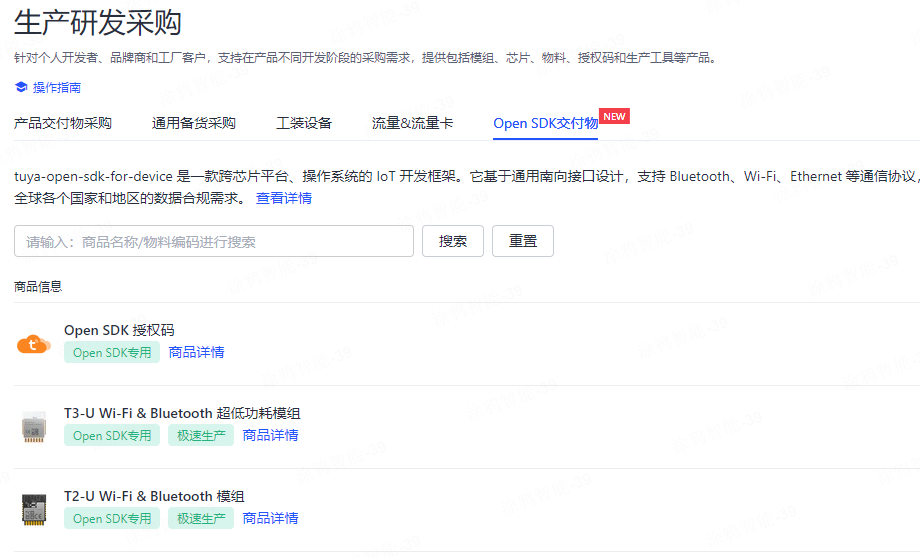Open the 操作指南 guide link

(57, 87)
